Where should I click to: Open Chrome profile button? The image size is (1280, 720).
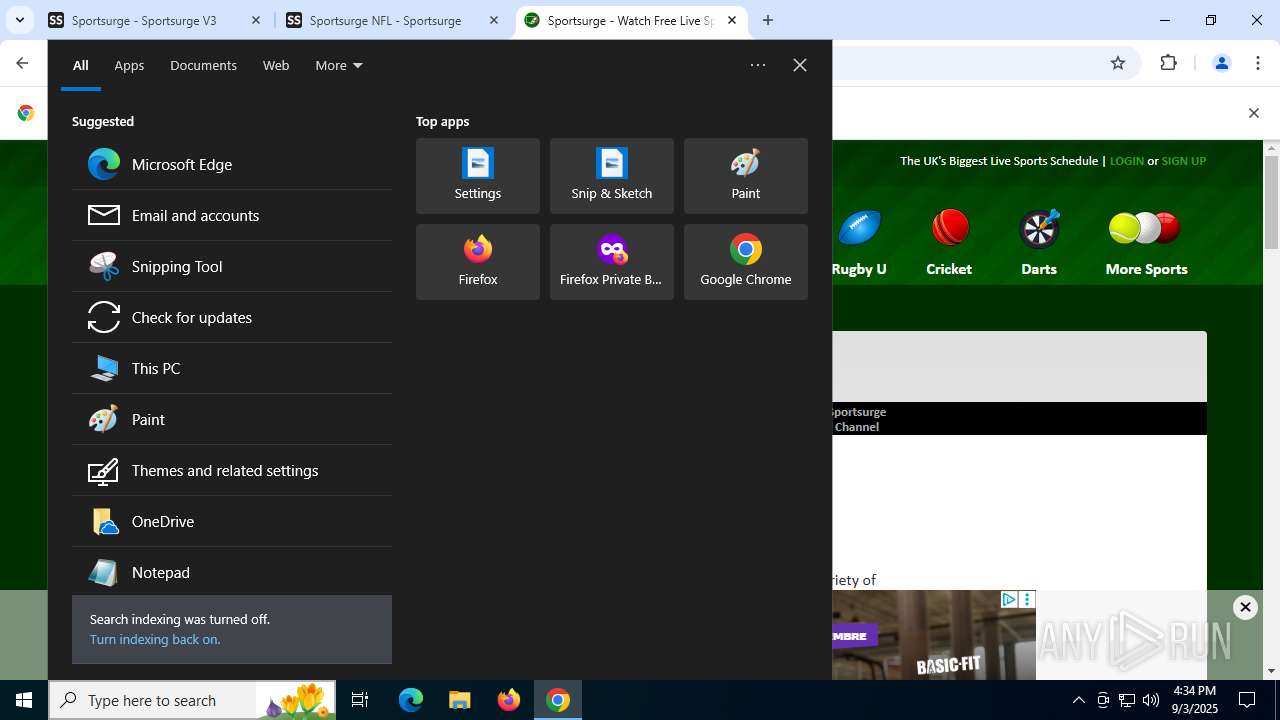(1221, 63)
